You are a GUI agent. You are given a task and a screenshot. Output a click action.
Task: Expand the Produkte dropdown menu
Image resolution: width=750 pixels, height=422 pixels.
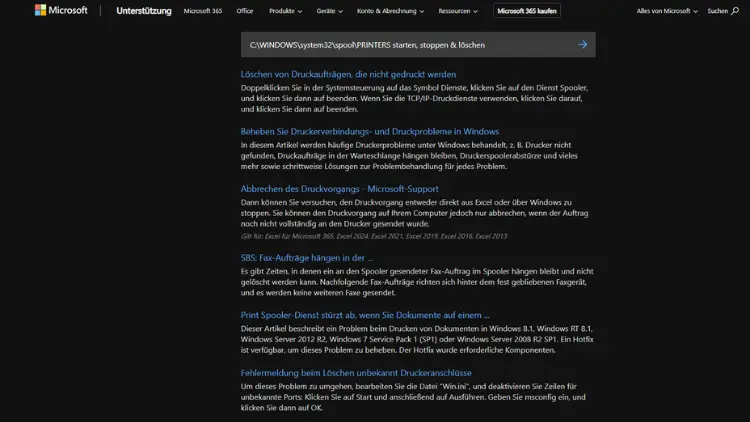285,11
